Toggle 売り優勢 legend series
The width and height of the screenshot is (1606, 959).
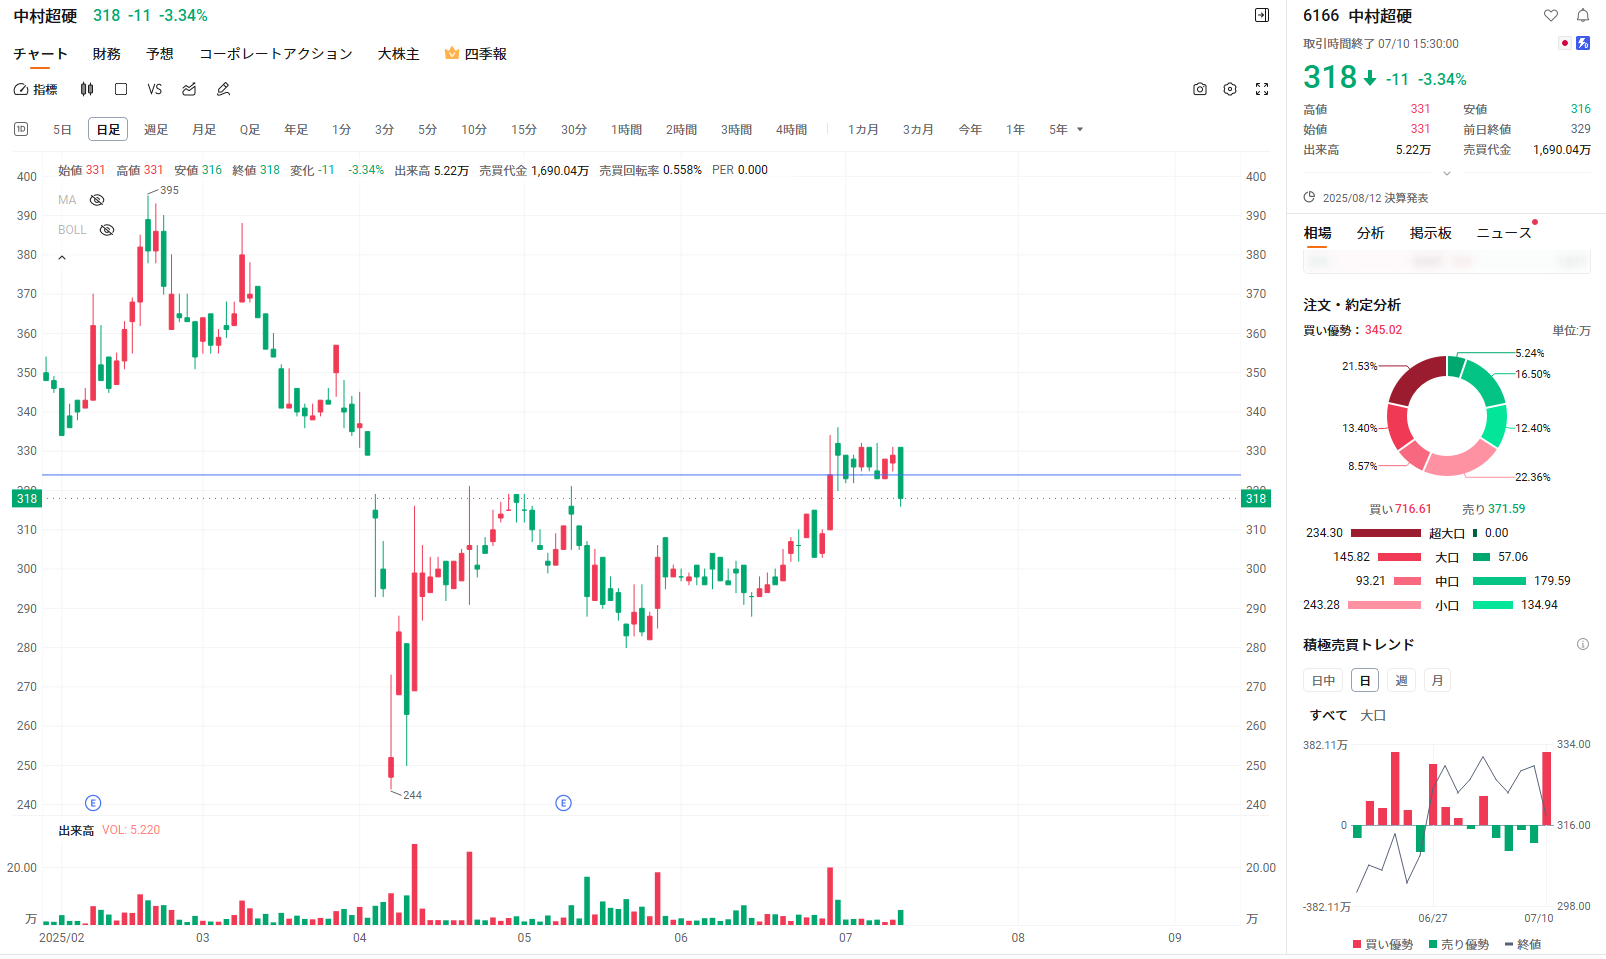[1459, 944]
